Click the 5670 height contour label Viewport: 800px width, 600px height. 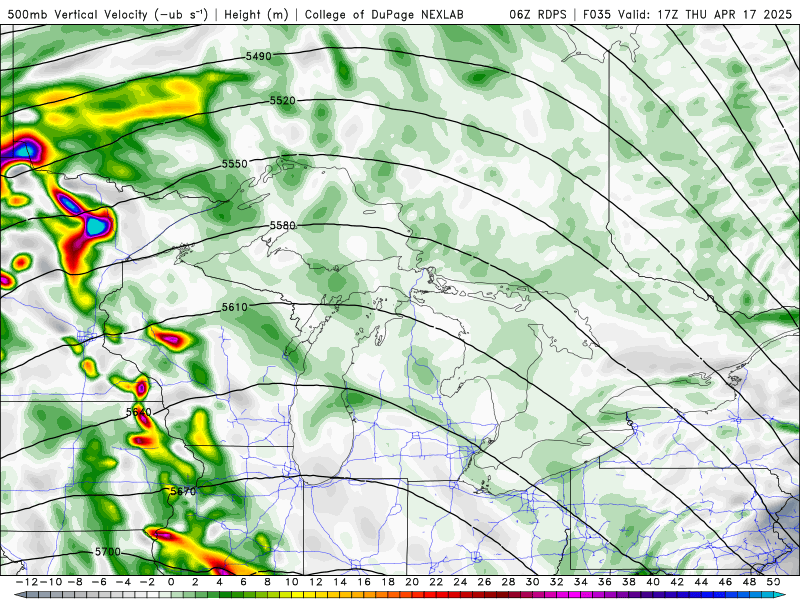tap(183, 491)
